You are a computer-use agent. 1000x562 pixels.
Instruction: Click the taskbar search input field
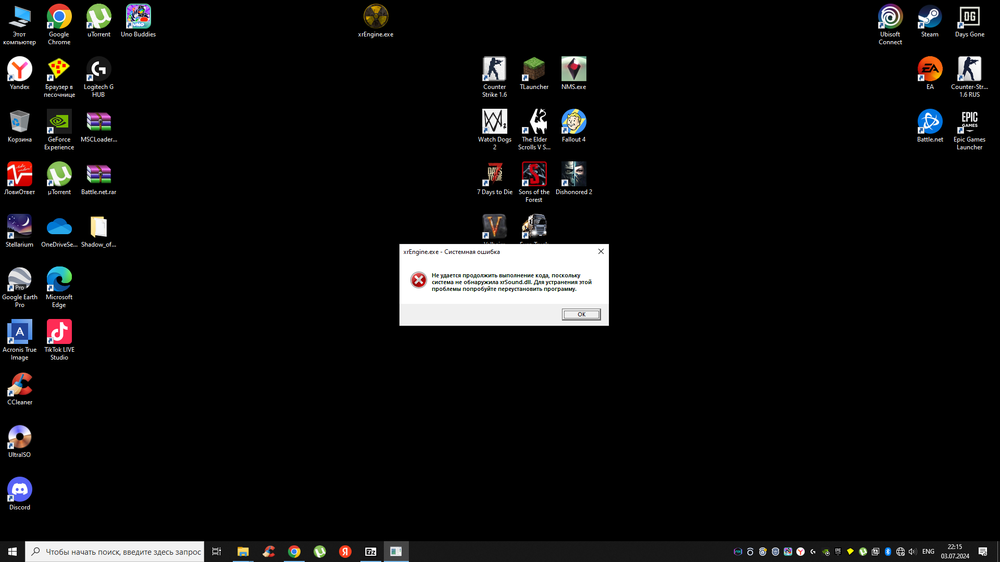coord(115,552)
